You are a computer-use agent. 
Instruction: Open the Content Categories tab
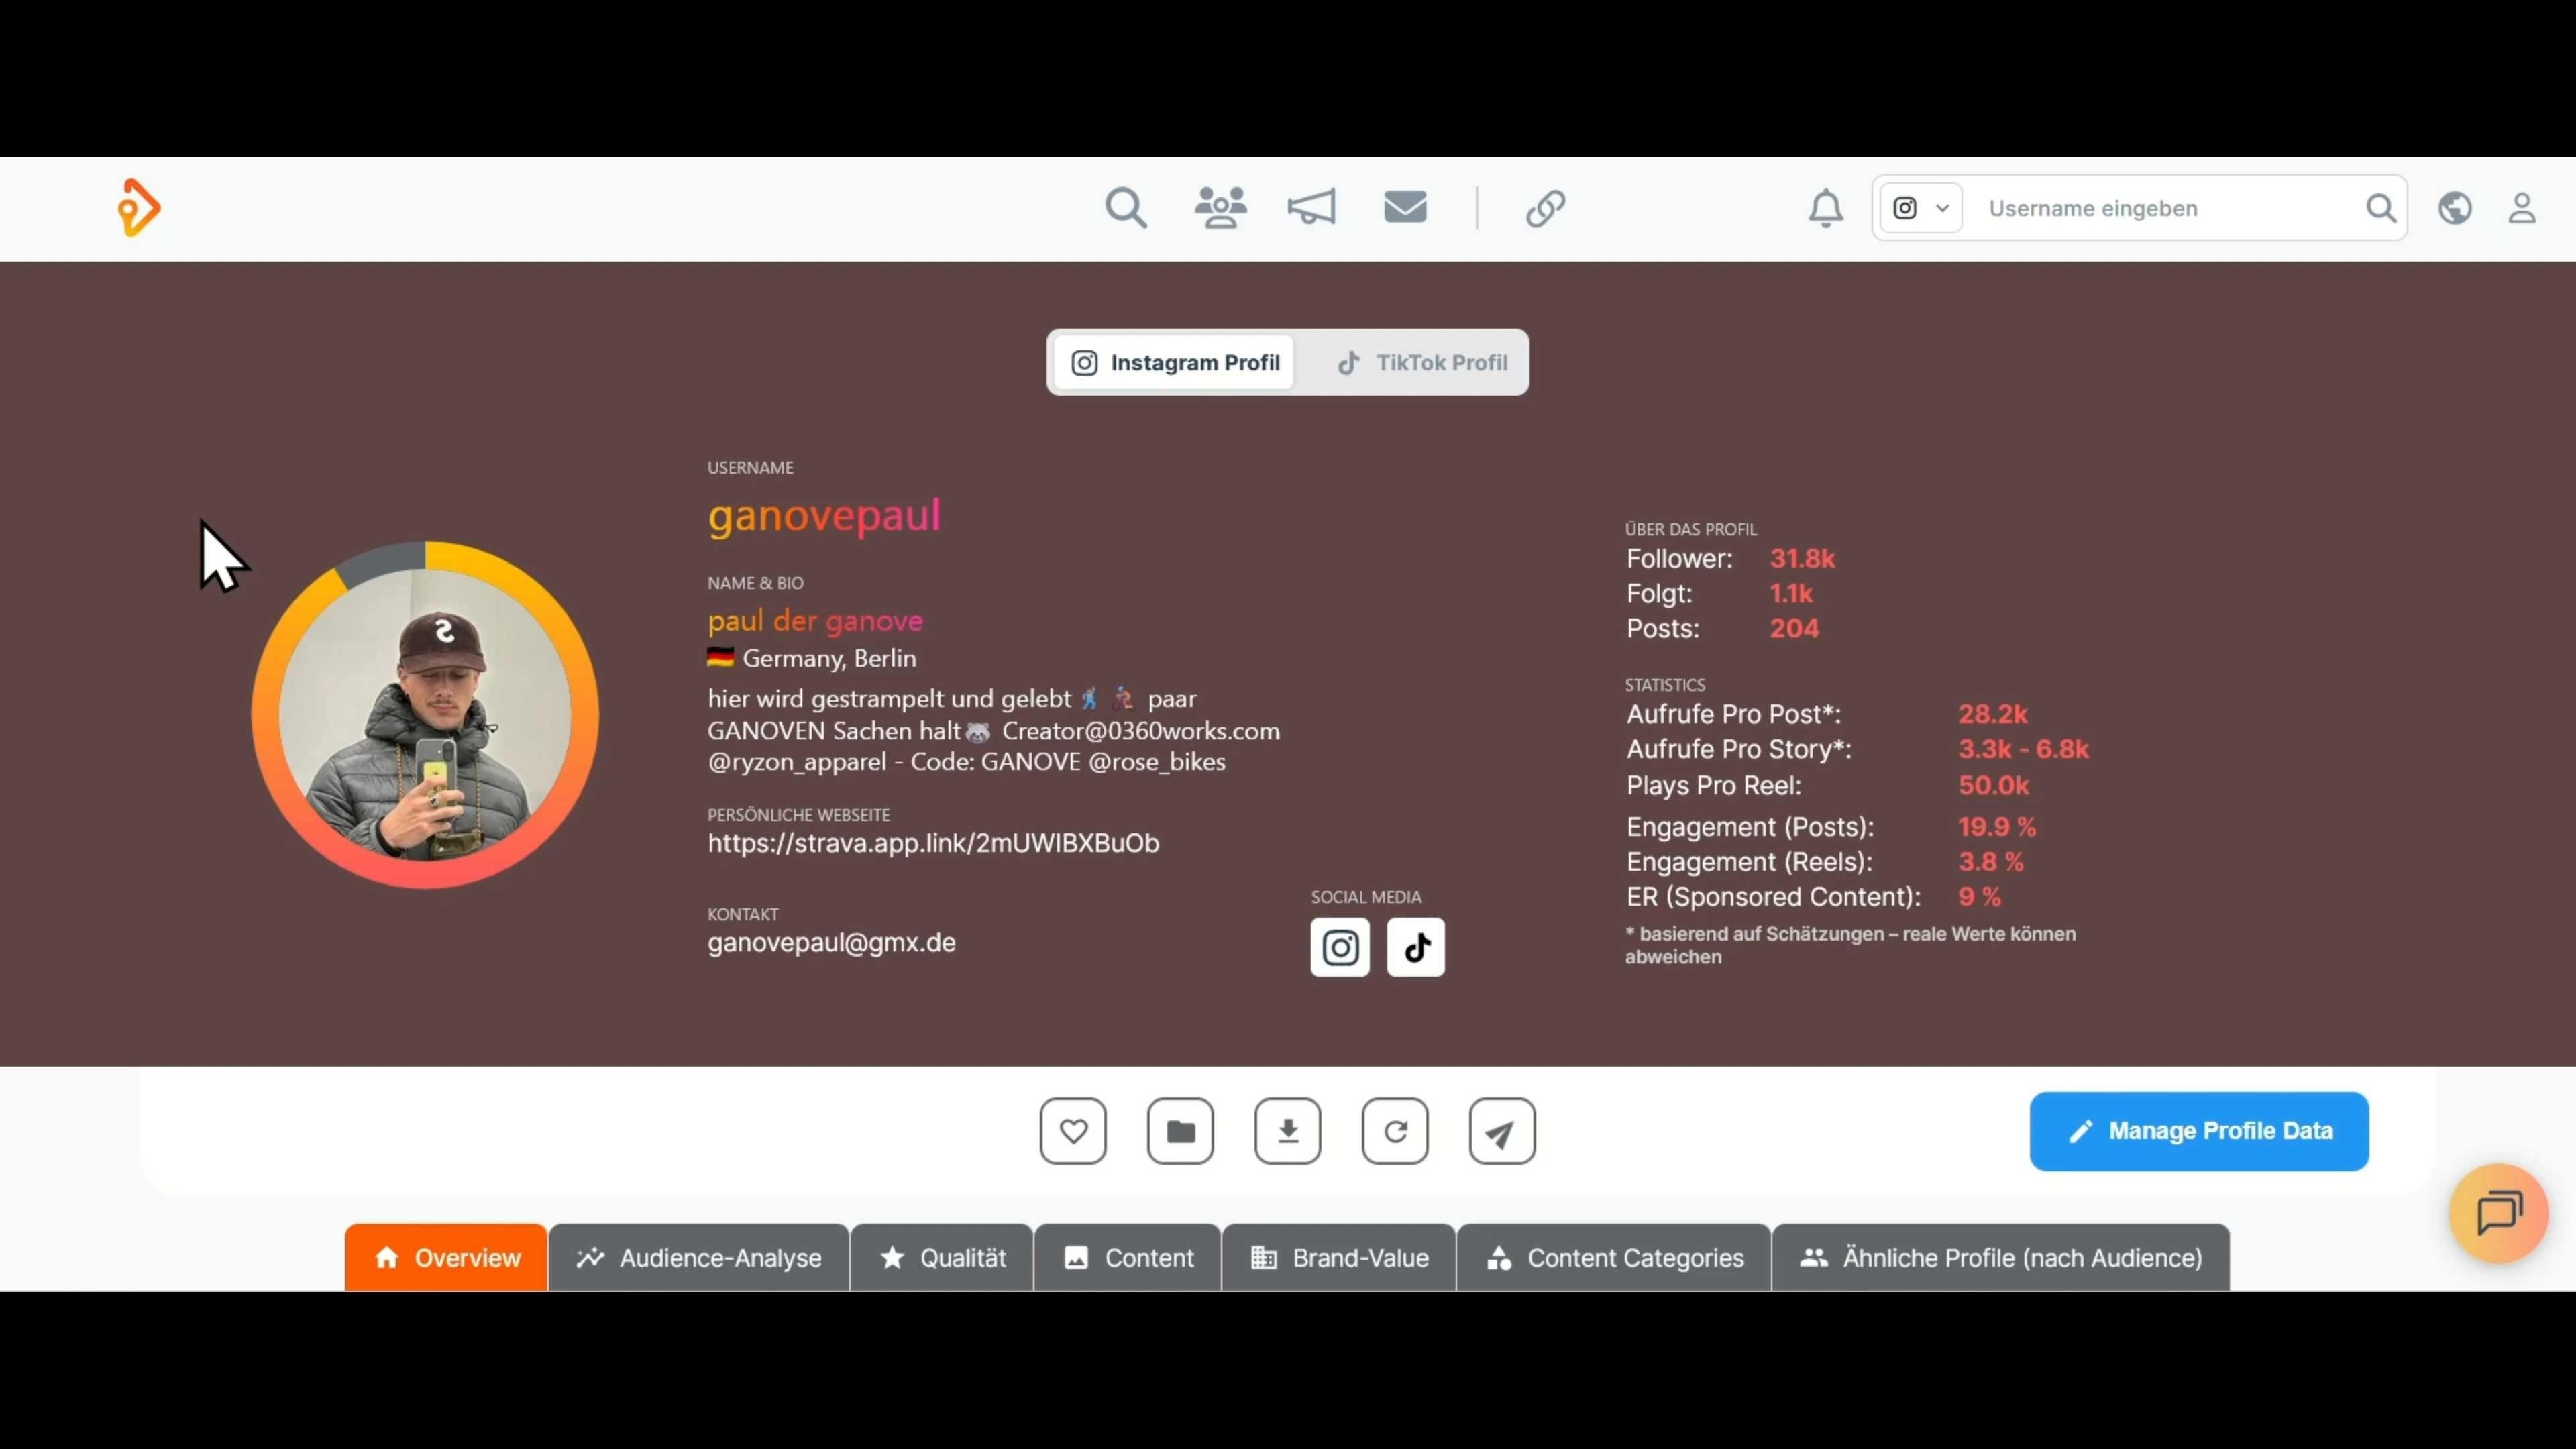1614,1258
